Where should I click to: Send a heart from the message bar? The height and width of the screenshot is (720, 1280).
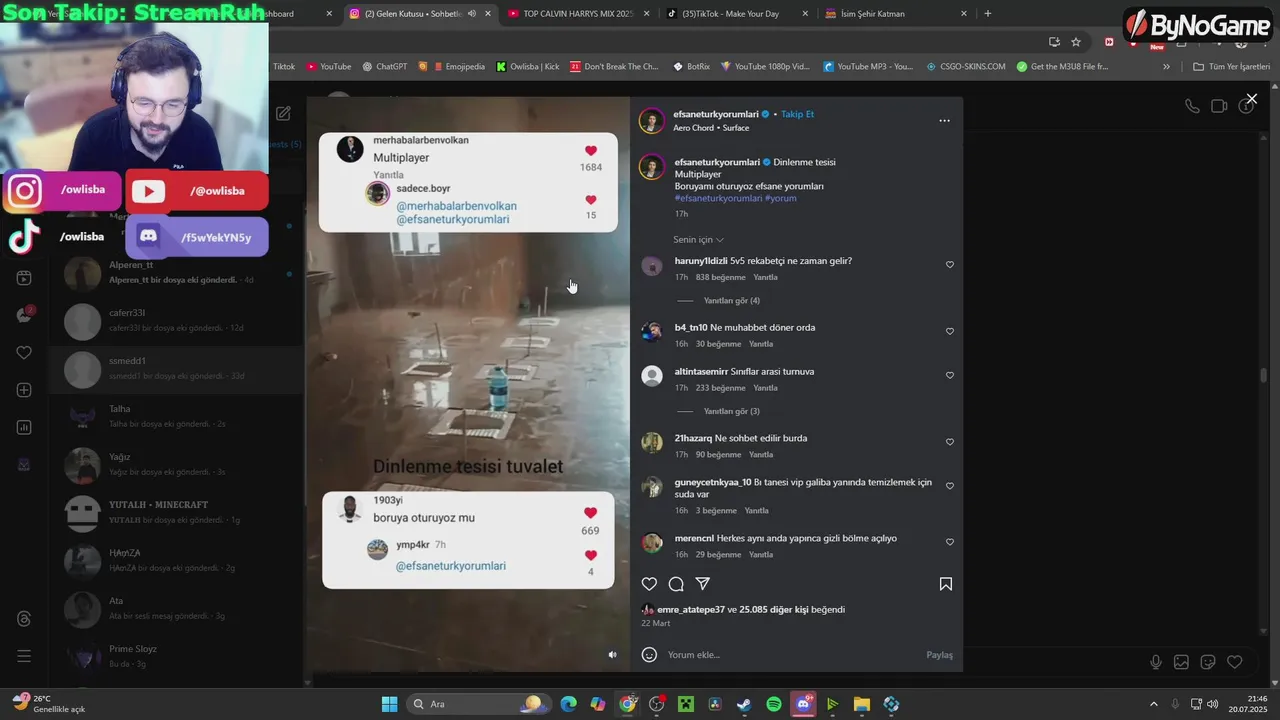(1235, 662)
